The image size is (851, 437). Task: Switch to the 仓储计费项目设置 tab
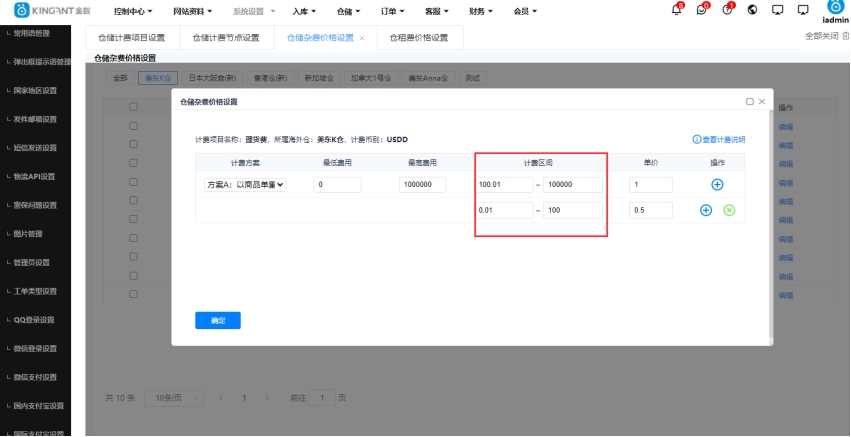click(131, 38)
